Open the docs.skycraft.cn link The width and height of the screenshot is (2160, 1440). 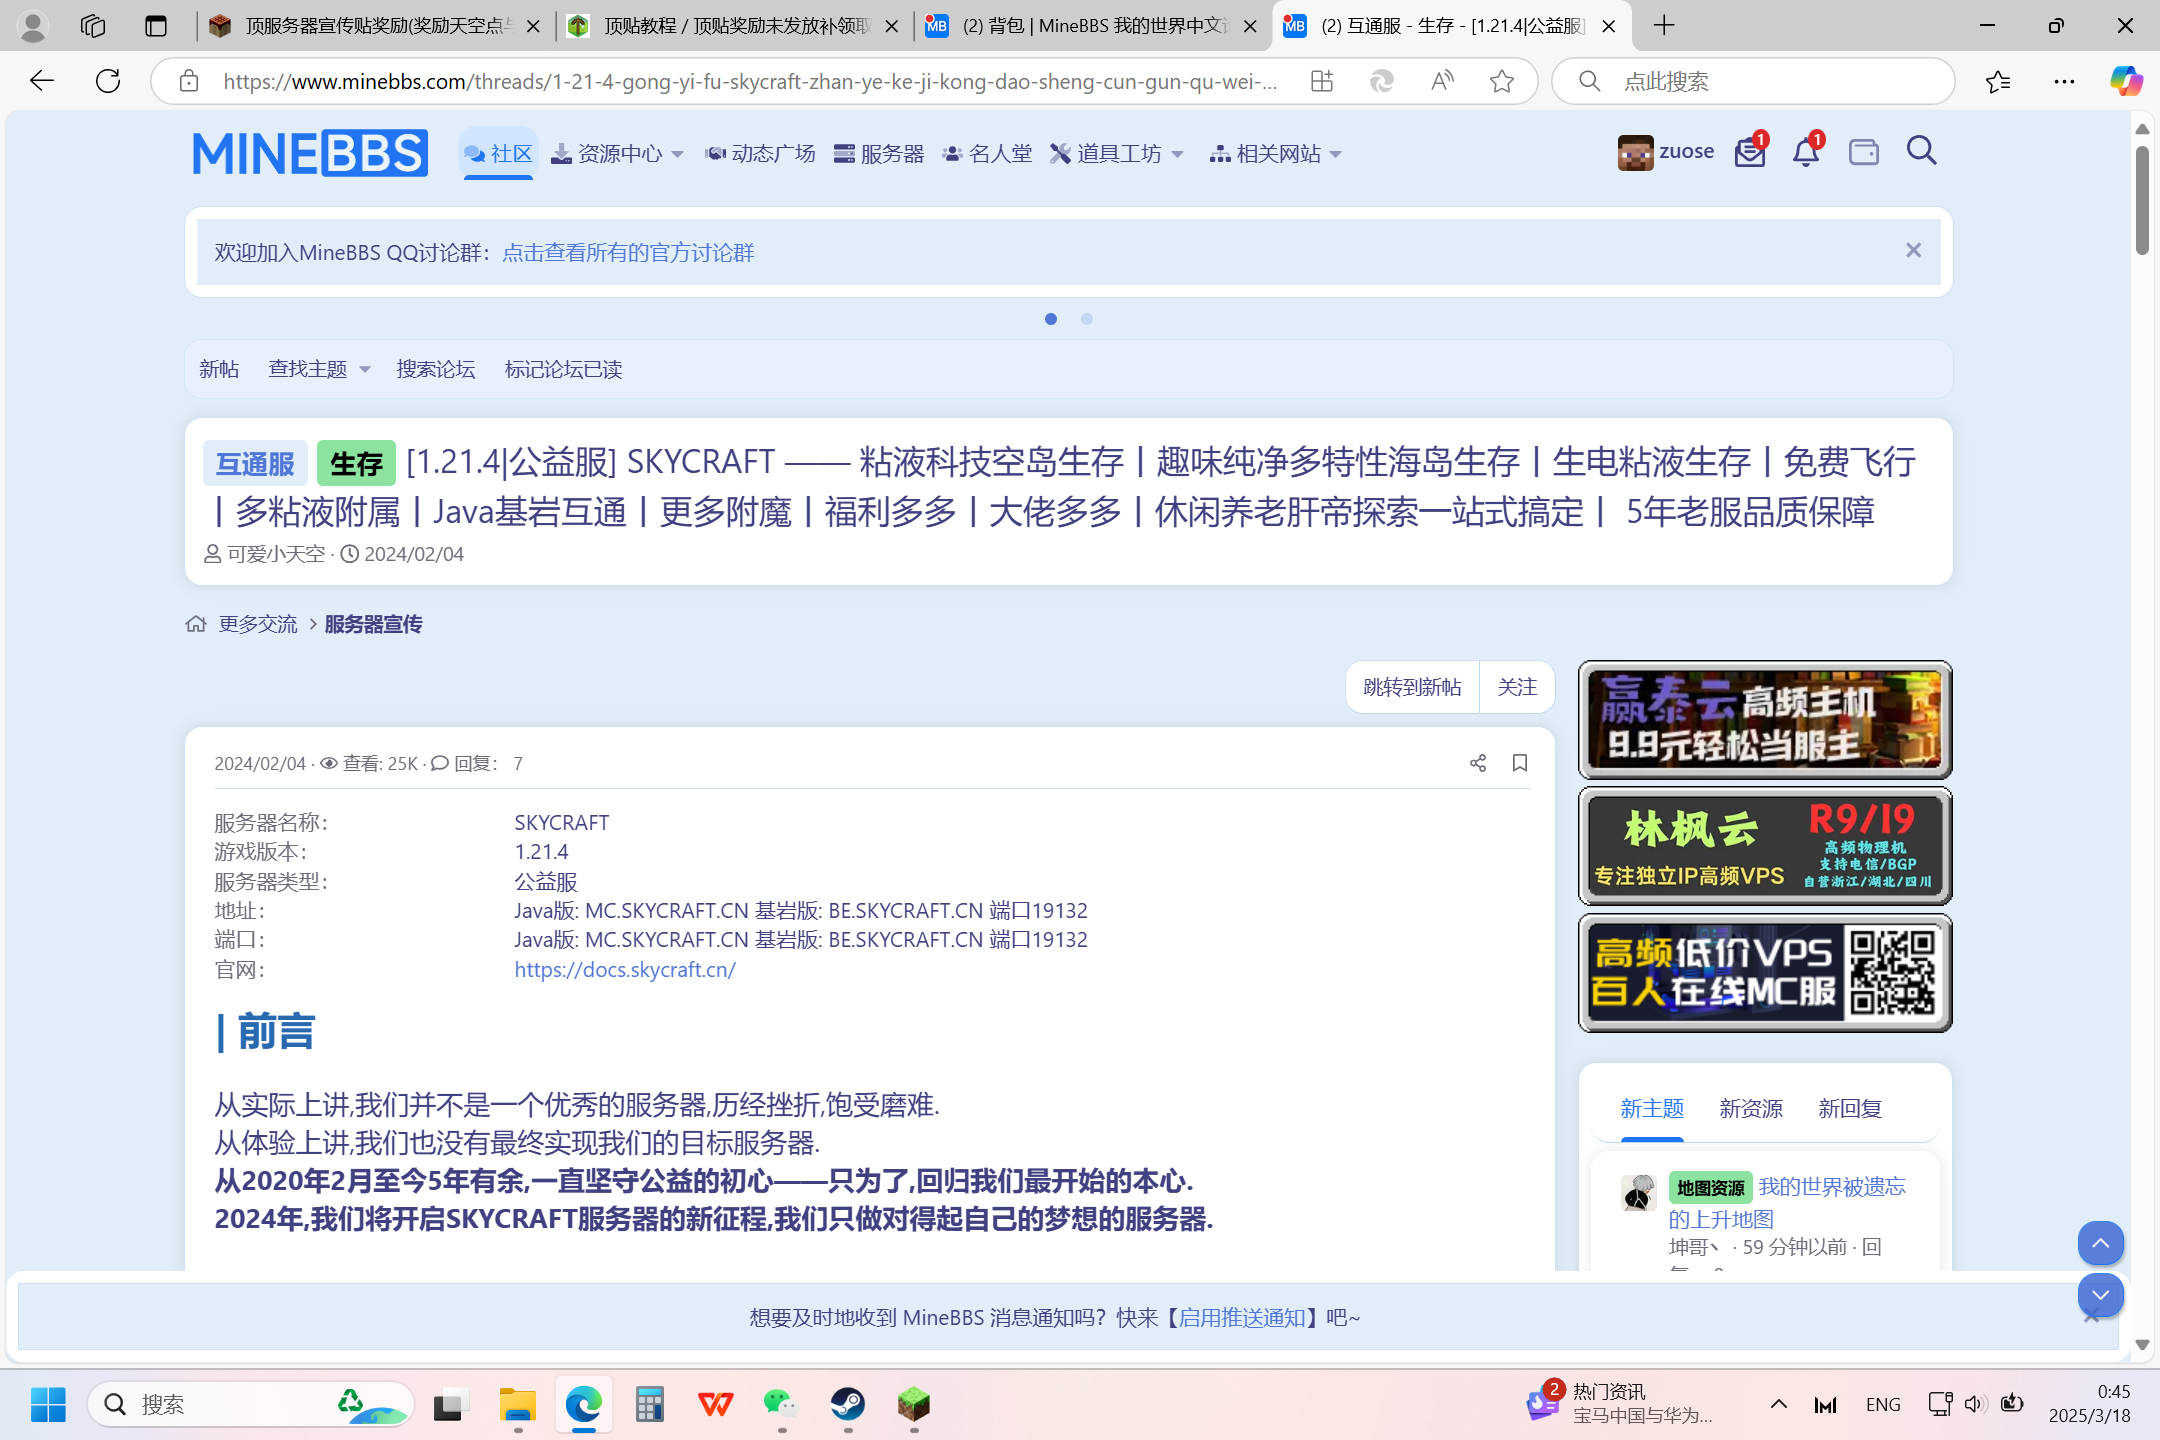pyautogui.click(x=625, y=969)
